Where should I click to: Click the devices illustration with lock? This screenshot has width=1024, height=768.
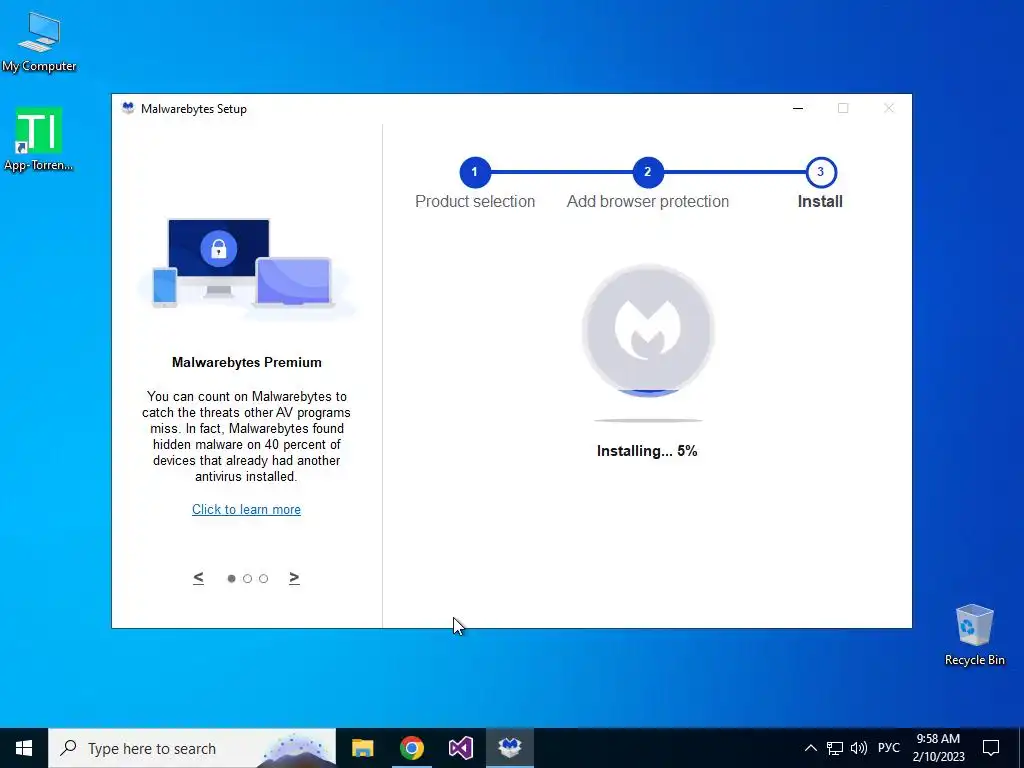pos(247,269)
